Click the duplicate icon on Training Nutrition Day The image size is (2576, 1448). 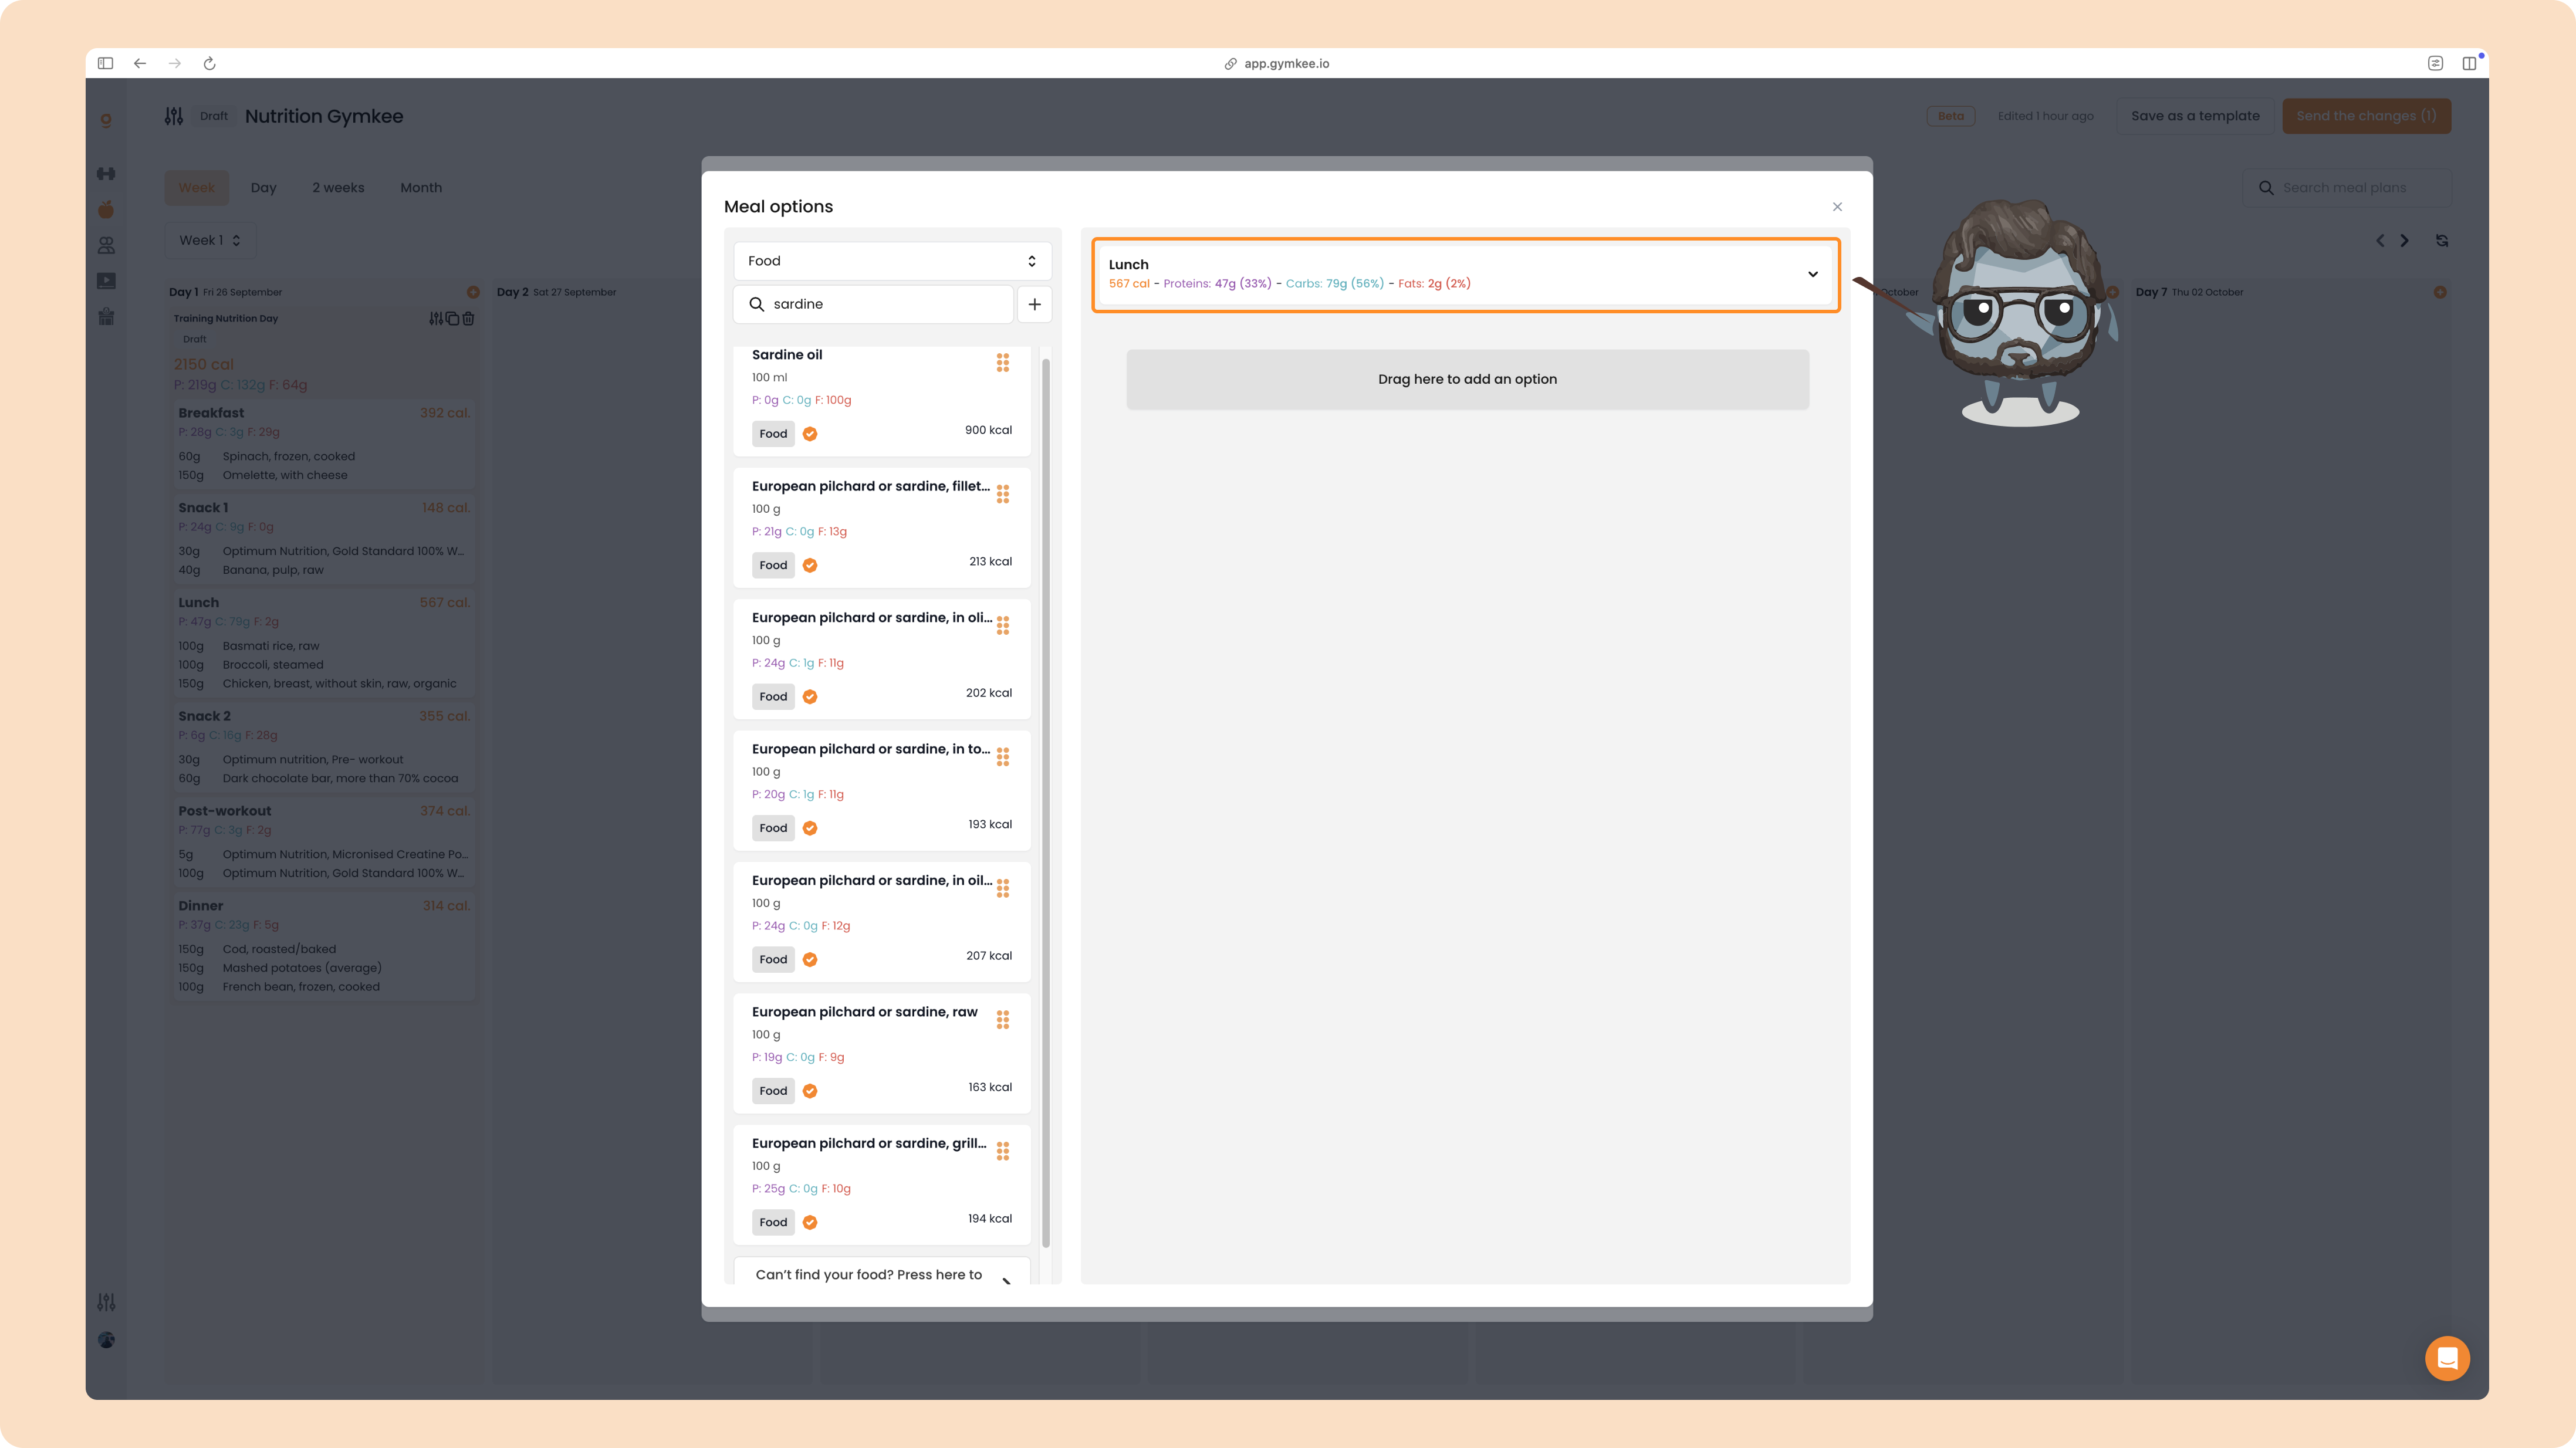(452, 318)
